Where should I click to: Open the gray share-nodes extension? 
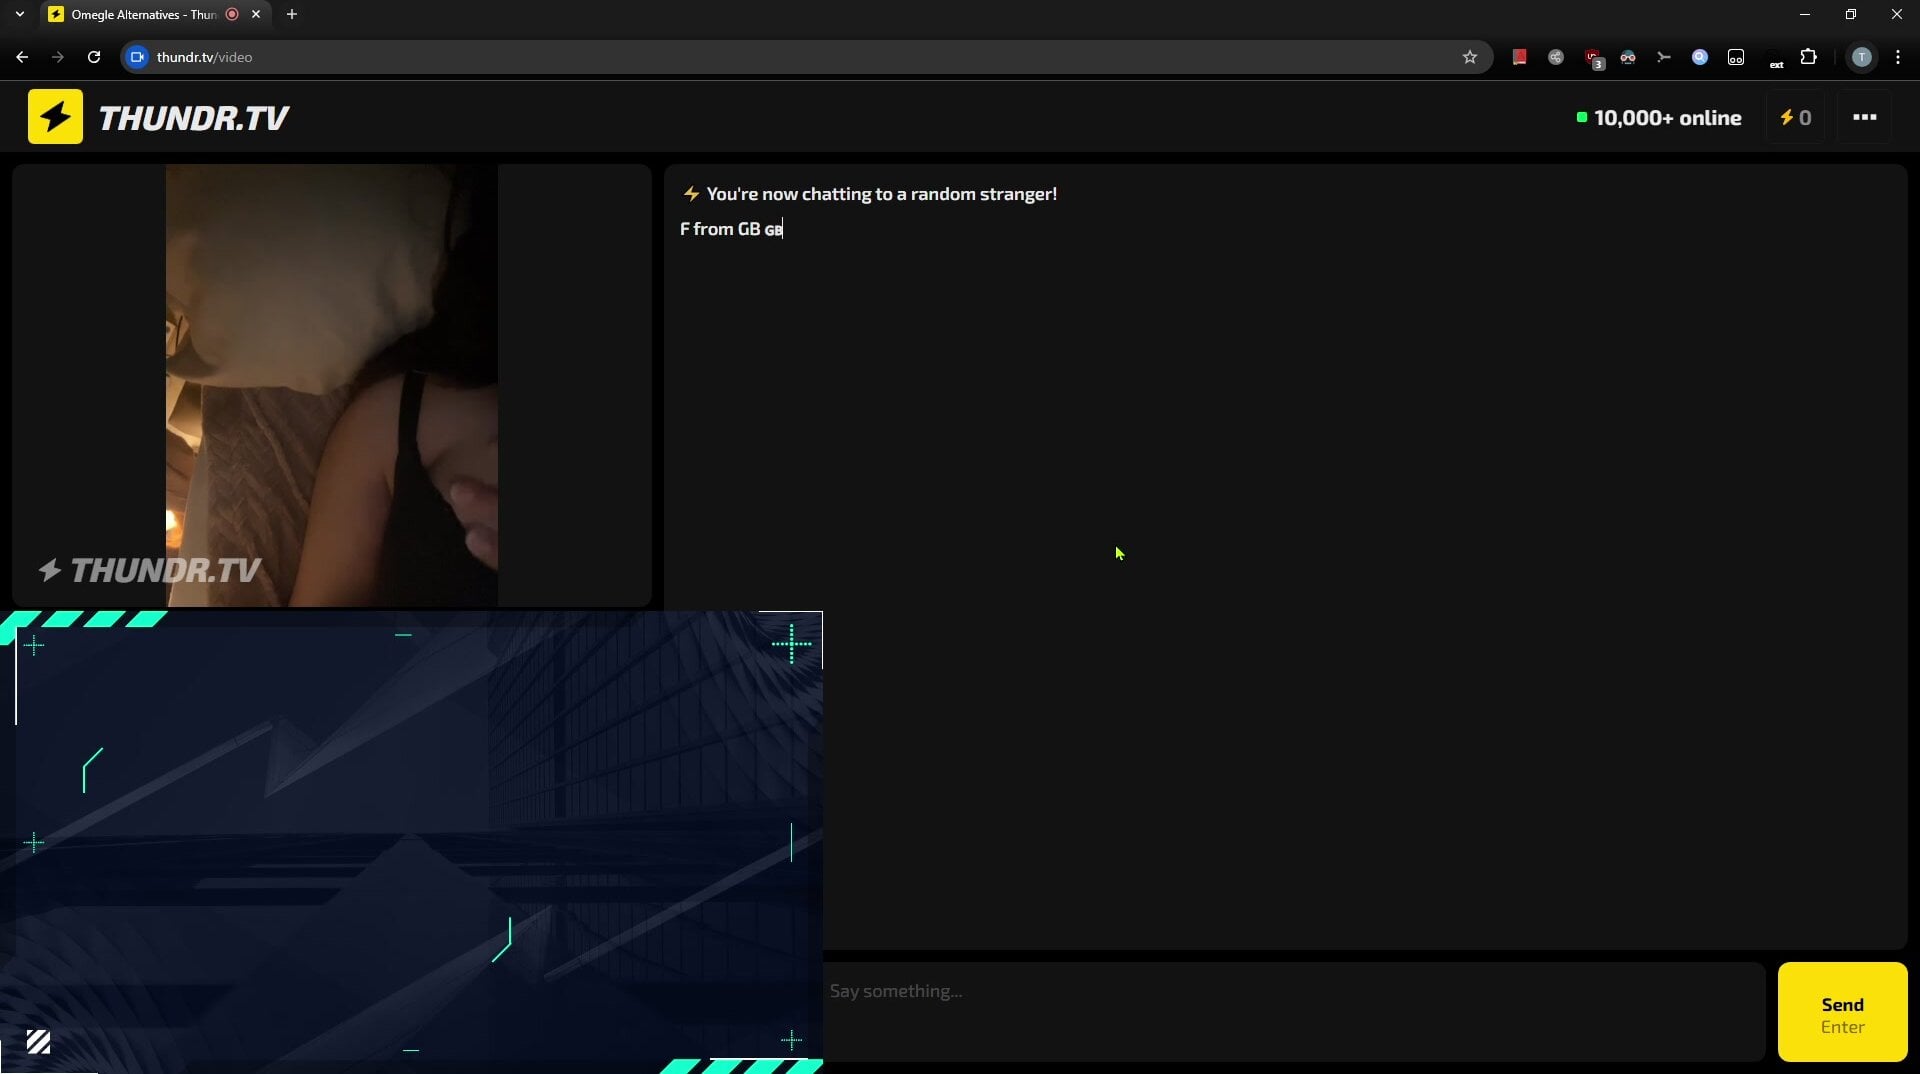tap(1555, 57)
